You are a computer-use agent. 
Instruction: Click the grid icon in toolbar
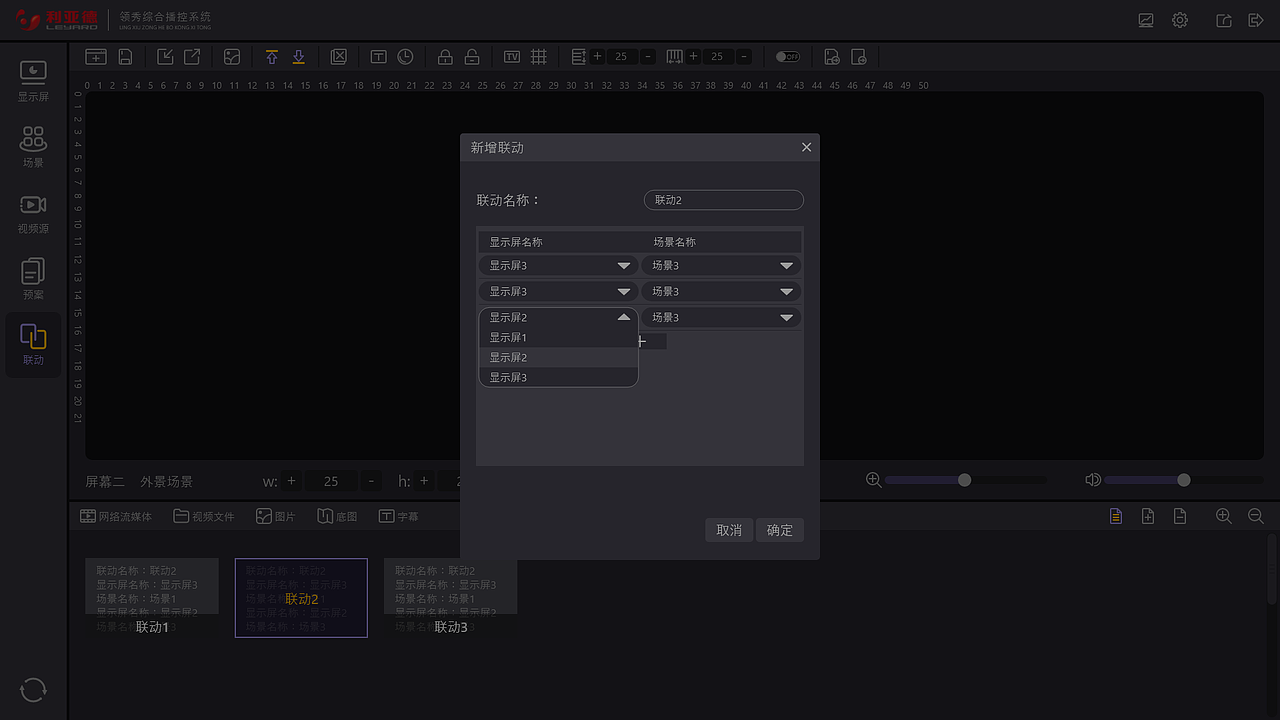point(538,57)
